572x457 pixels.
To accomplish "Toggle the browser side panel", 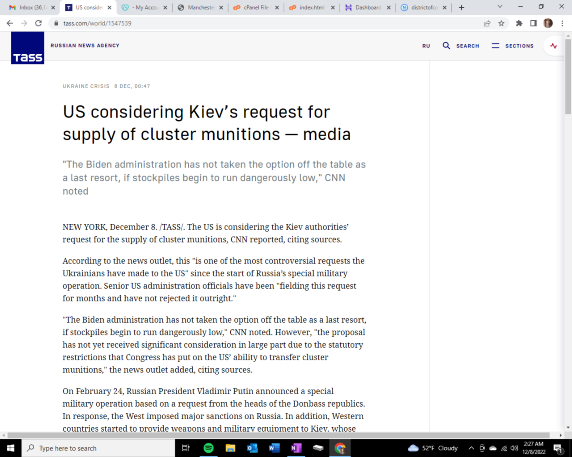I will point(533,23).
